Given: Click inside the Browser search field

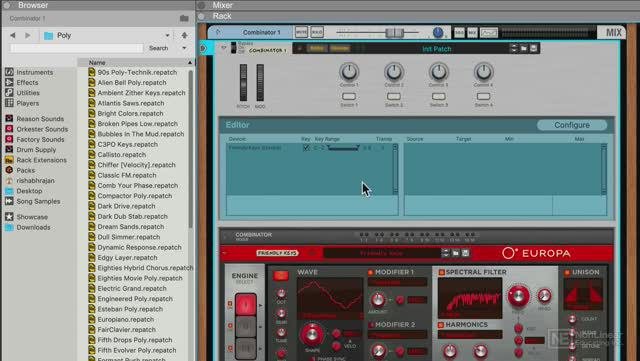Looking at the screenshot, I should (x=77, y=48).
